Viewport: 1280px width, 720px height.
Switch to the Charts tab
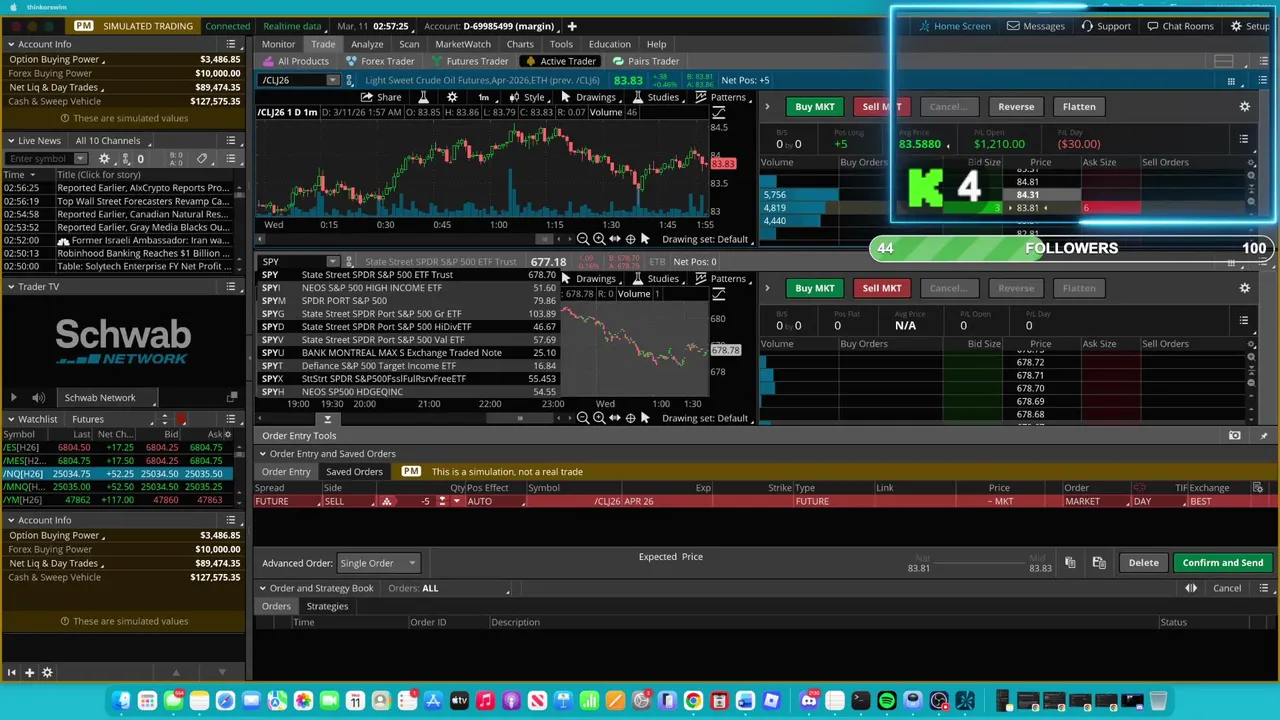click(520, 44)
